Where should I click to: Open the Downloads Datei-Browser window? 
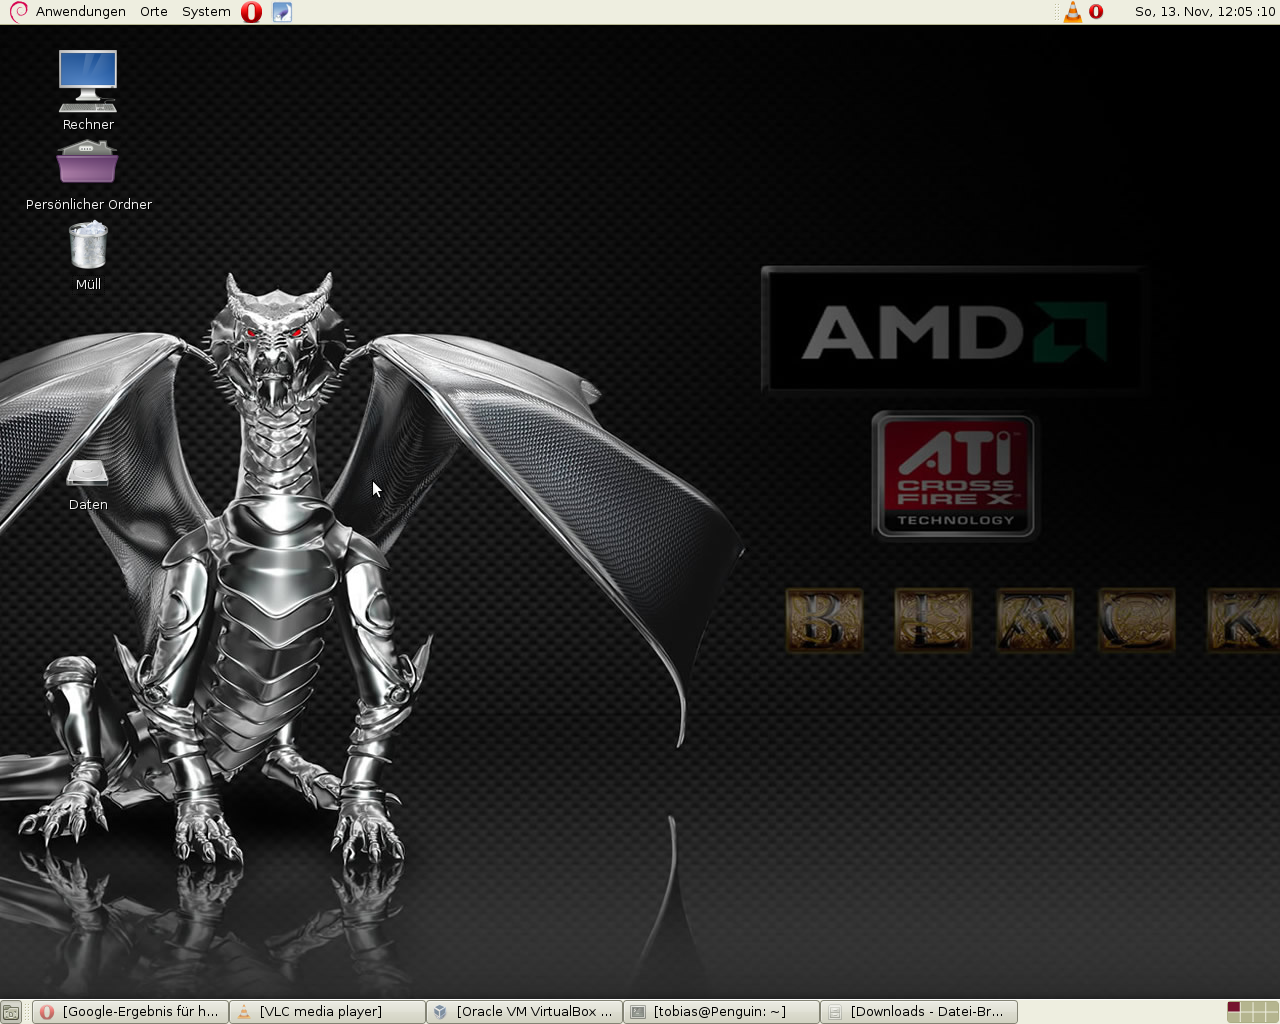point(918,1012)
